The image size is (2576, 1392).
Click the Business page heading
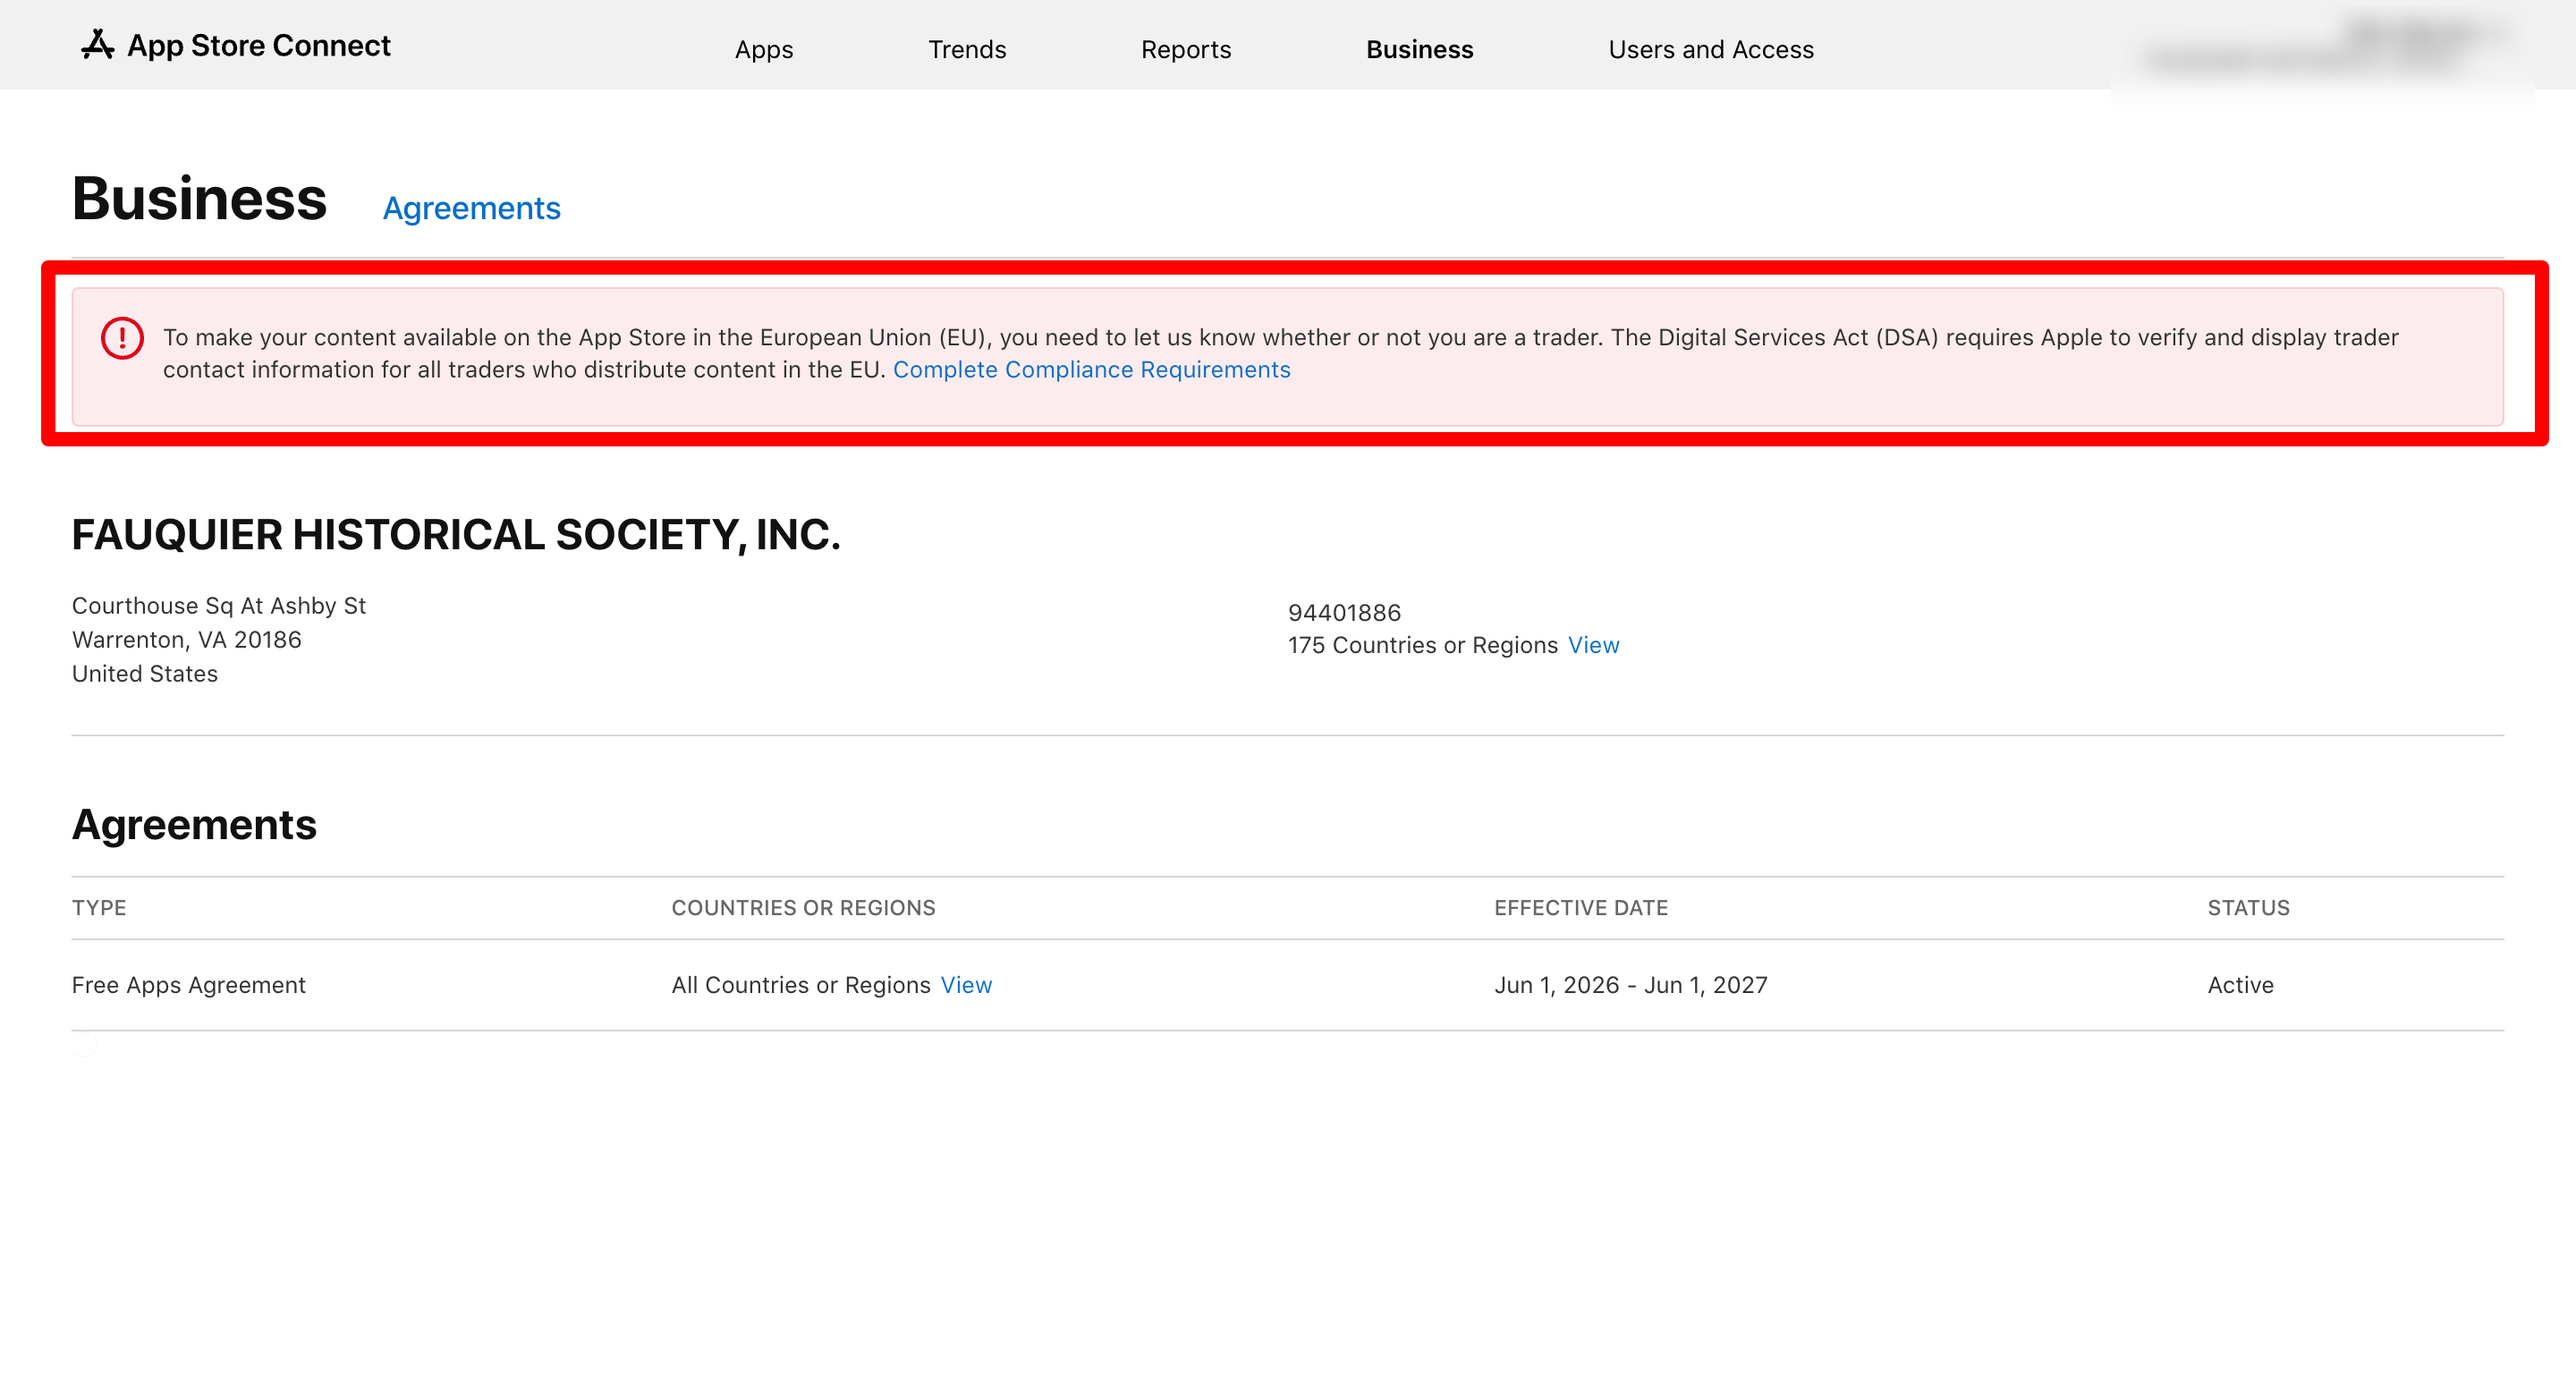tap(199, 198)
